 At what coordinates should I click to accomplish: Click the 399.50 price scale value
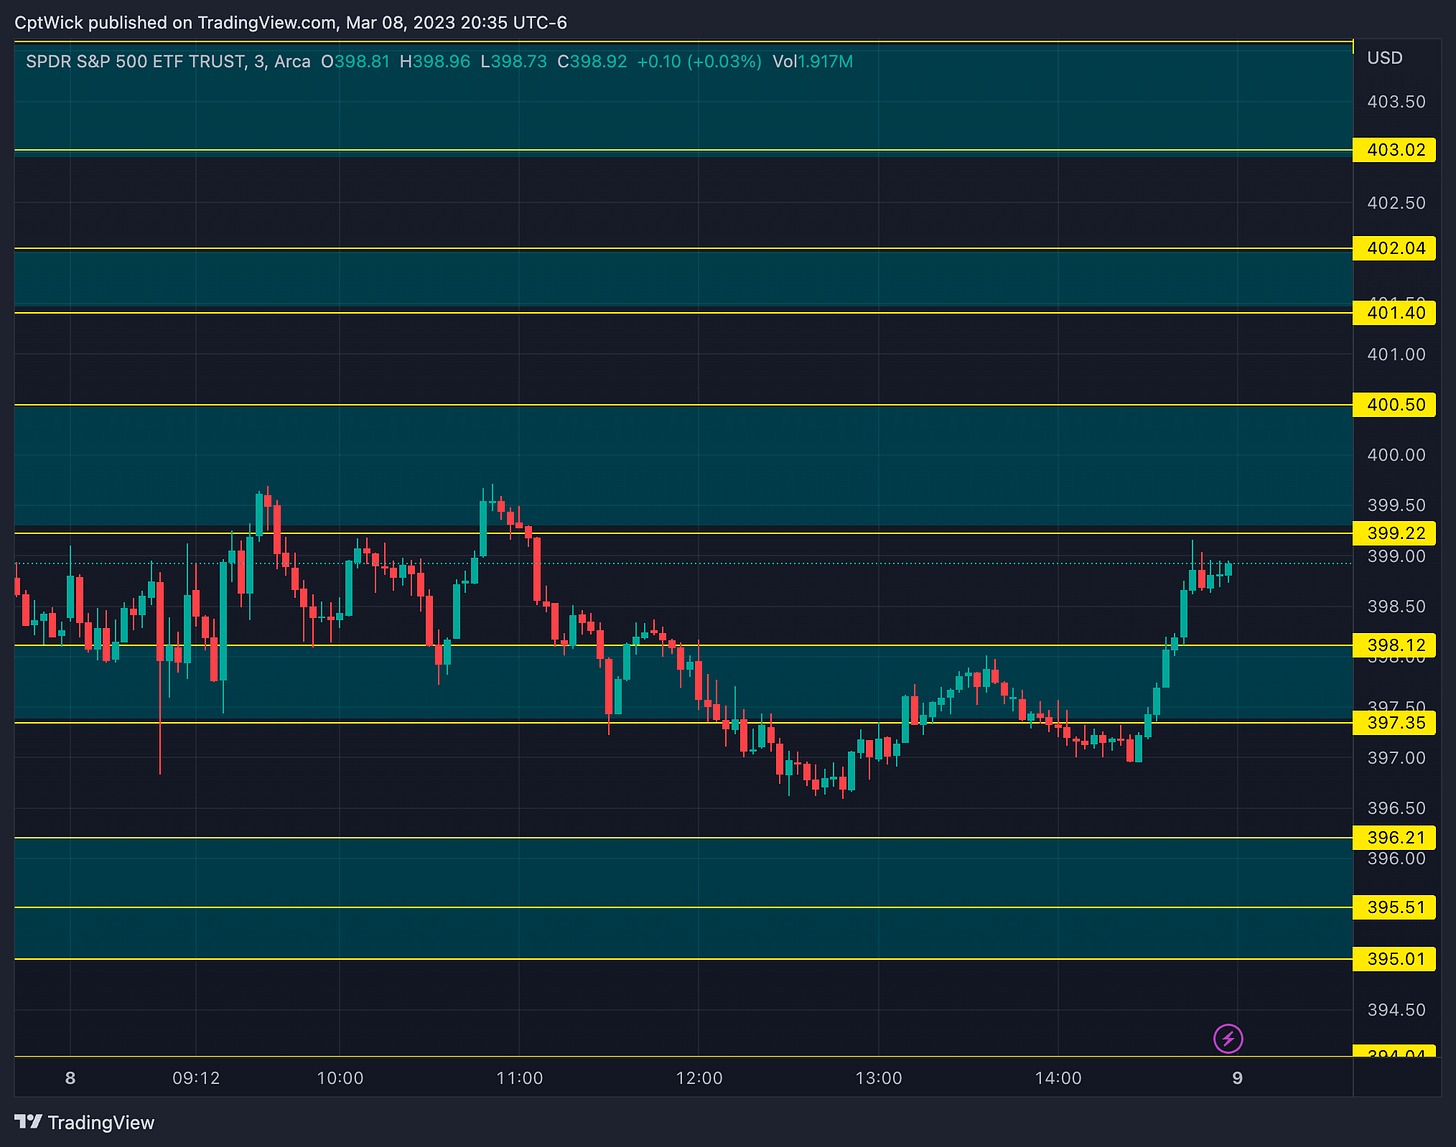click(x=1396, y=505)
